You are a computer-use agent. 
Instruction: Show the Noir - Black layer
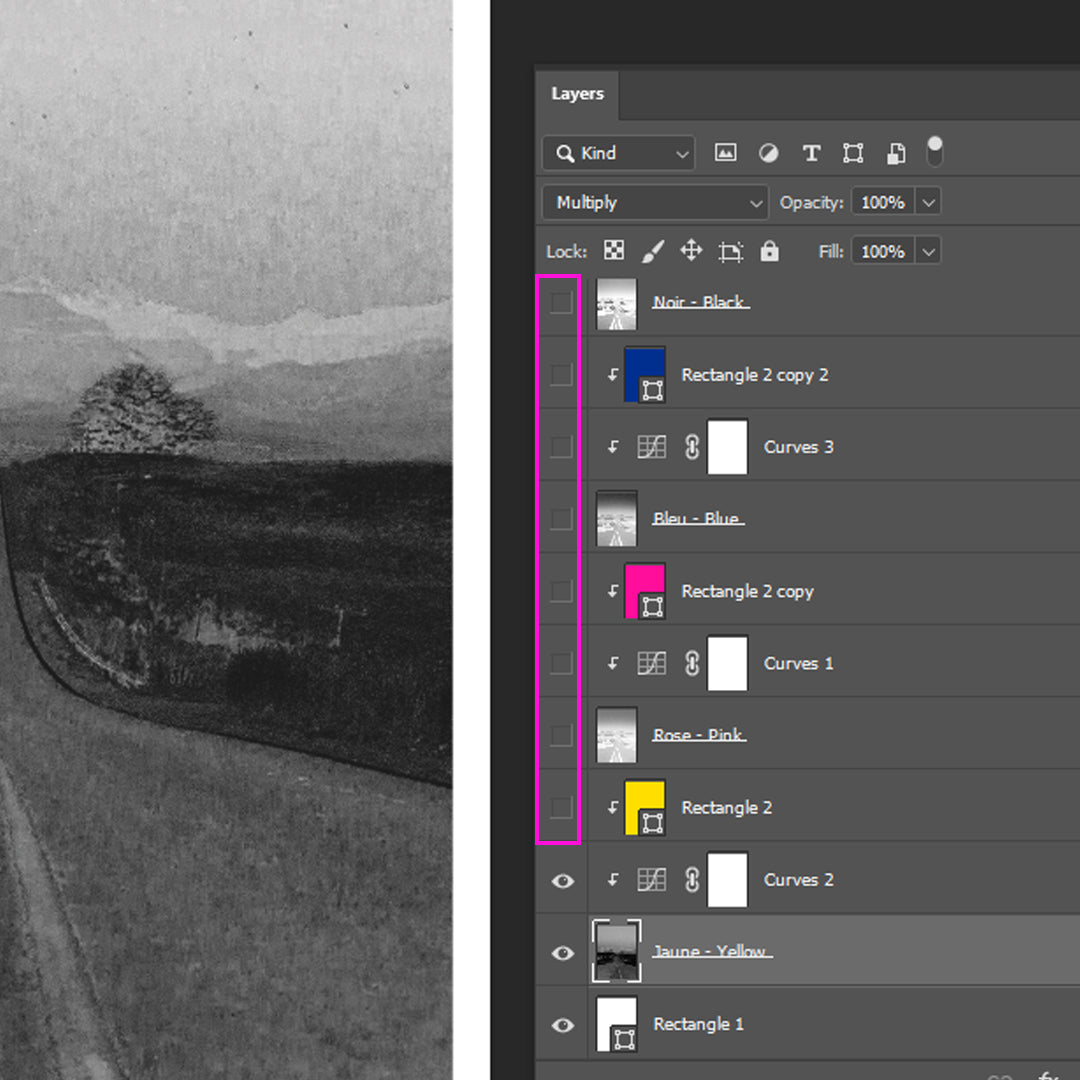tap(562, 302)
